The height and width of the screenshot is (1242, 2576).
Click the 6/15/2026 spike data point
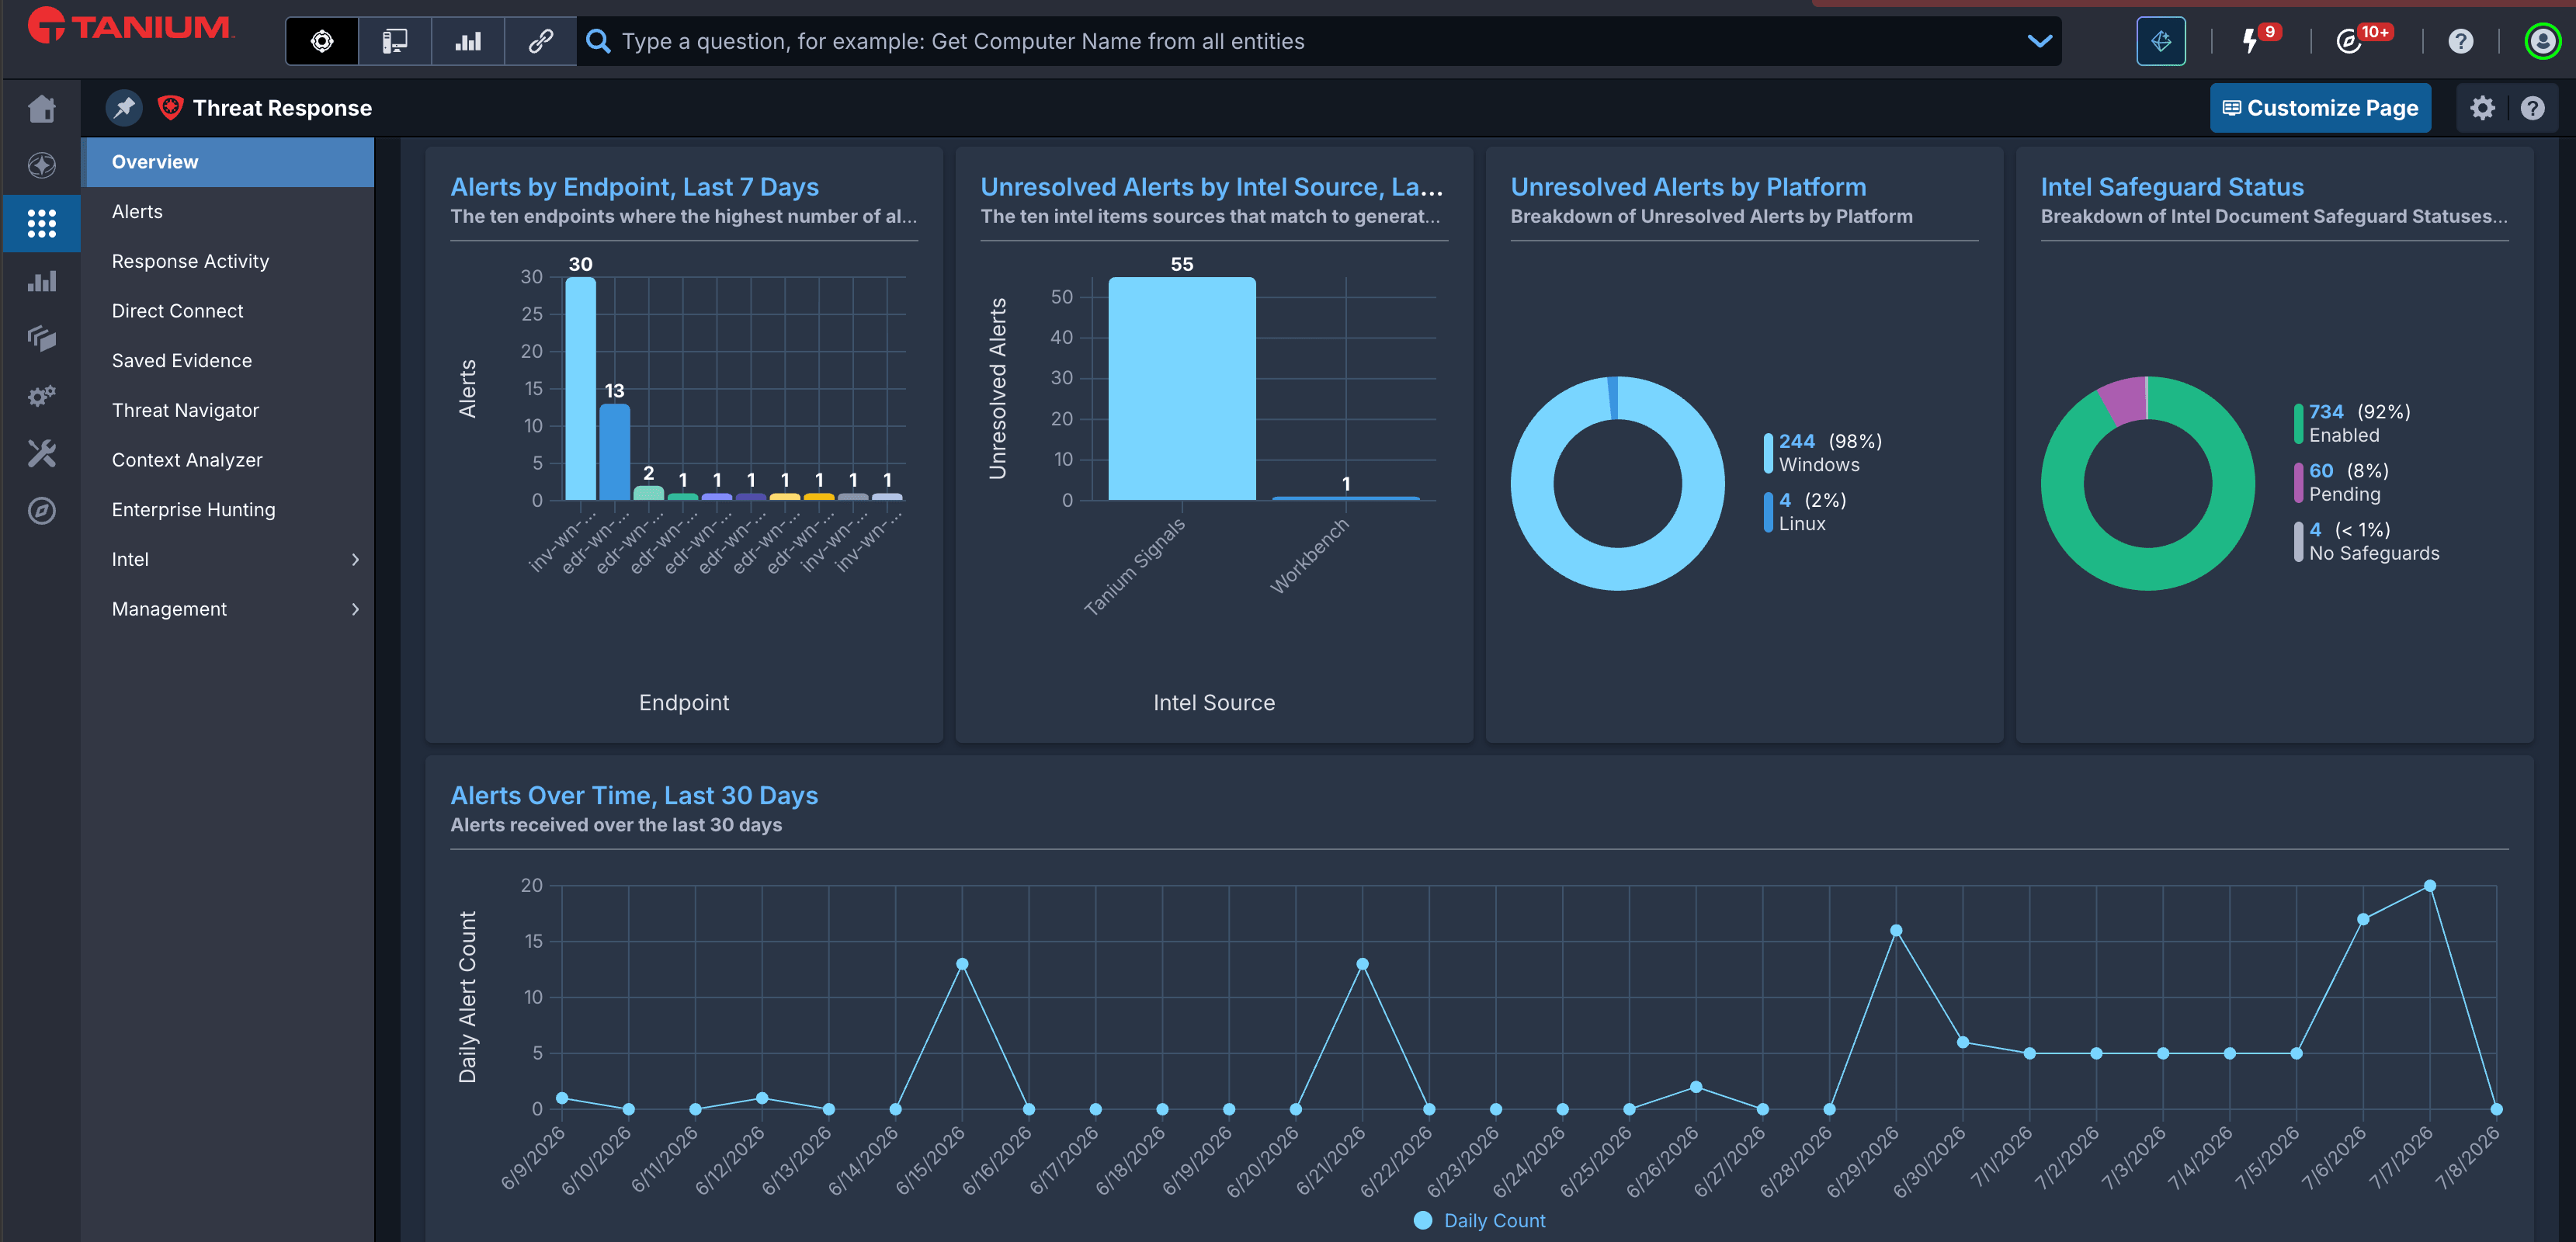[961, 964]
